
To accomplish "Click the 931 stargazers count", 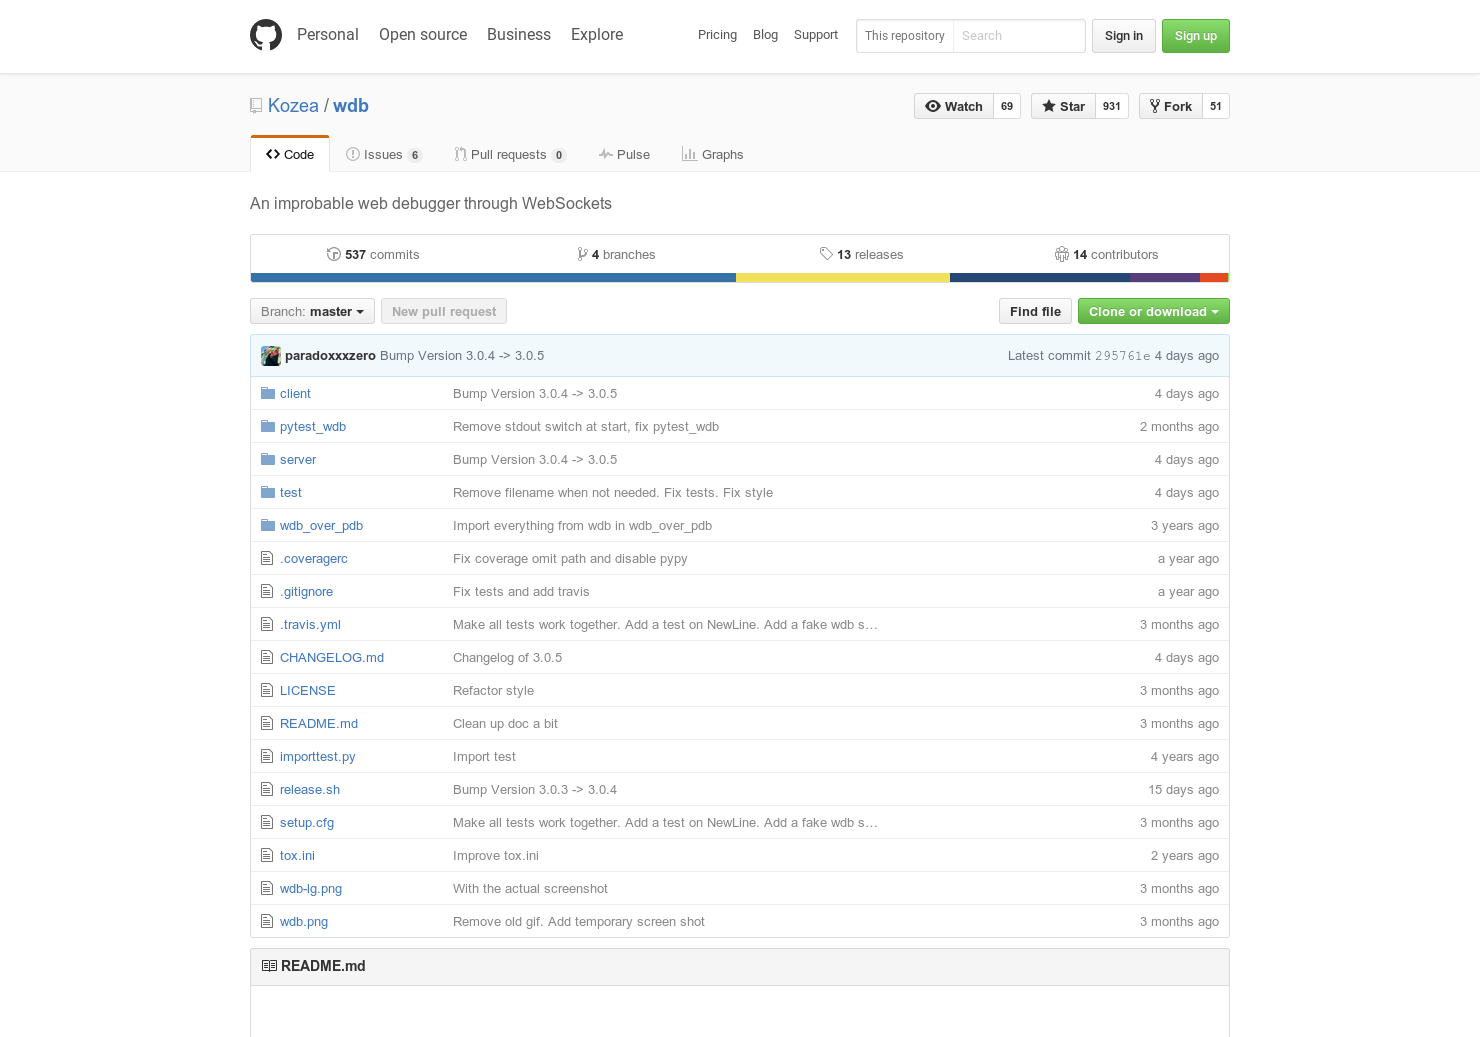I will pyautogui.click(x=1112, y=106).
